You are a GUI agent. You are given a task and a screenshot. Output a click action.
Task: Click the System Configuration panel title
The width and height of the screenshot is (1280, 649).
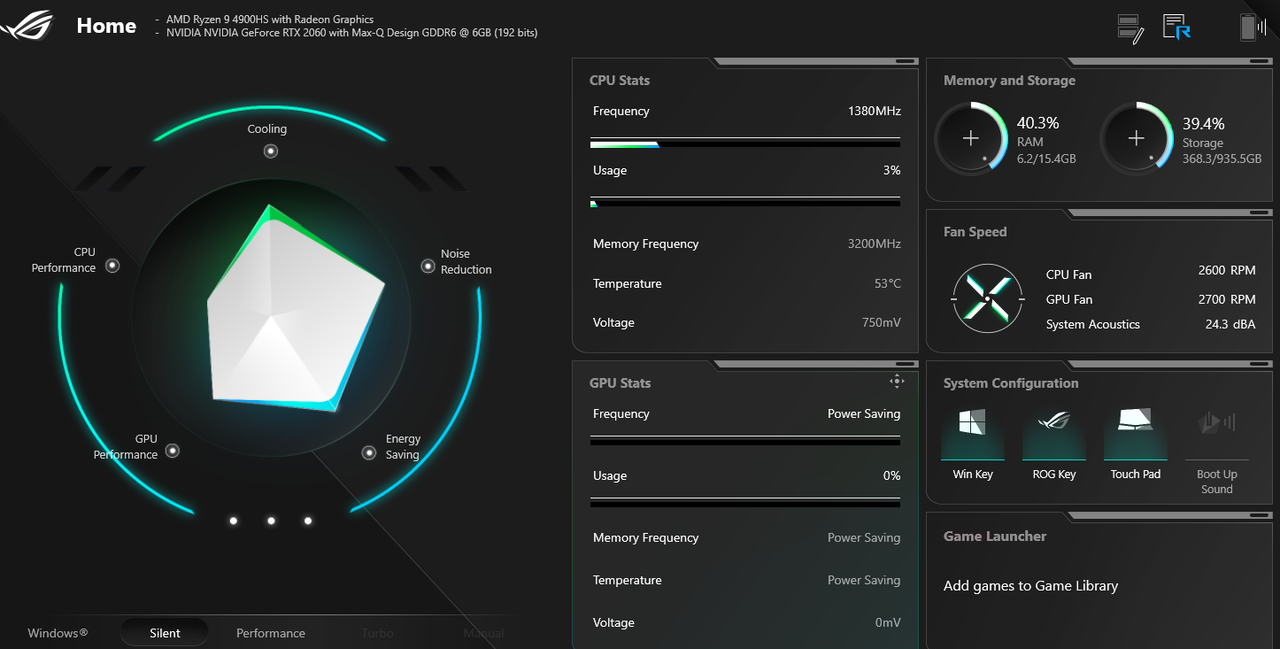click(x=1011, y=383)
